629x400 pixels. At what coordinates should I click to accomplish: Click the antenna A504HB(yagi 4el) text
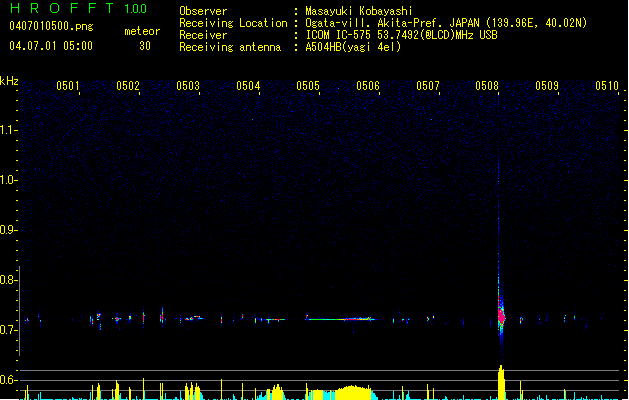pyautogui.click(x=353, y=47)
